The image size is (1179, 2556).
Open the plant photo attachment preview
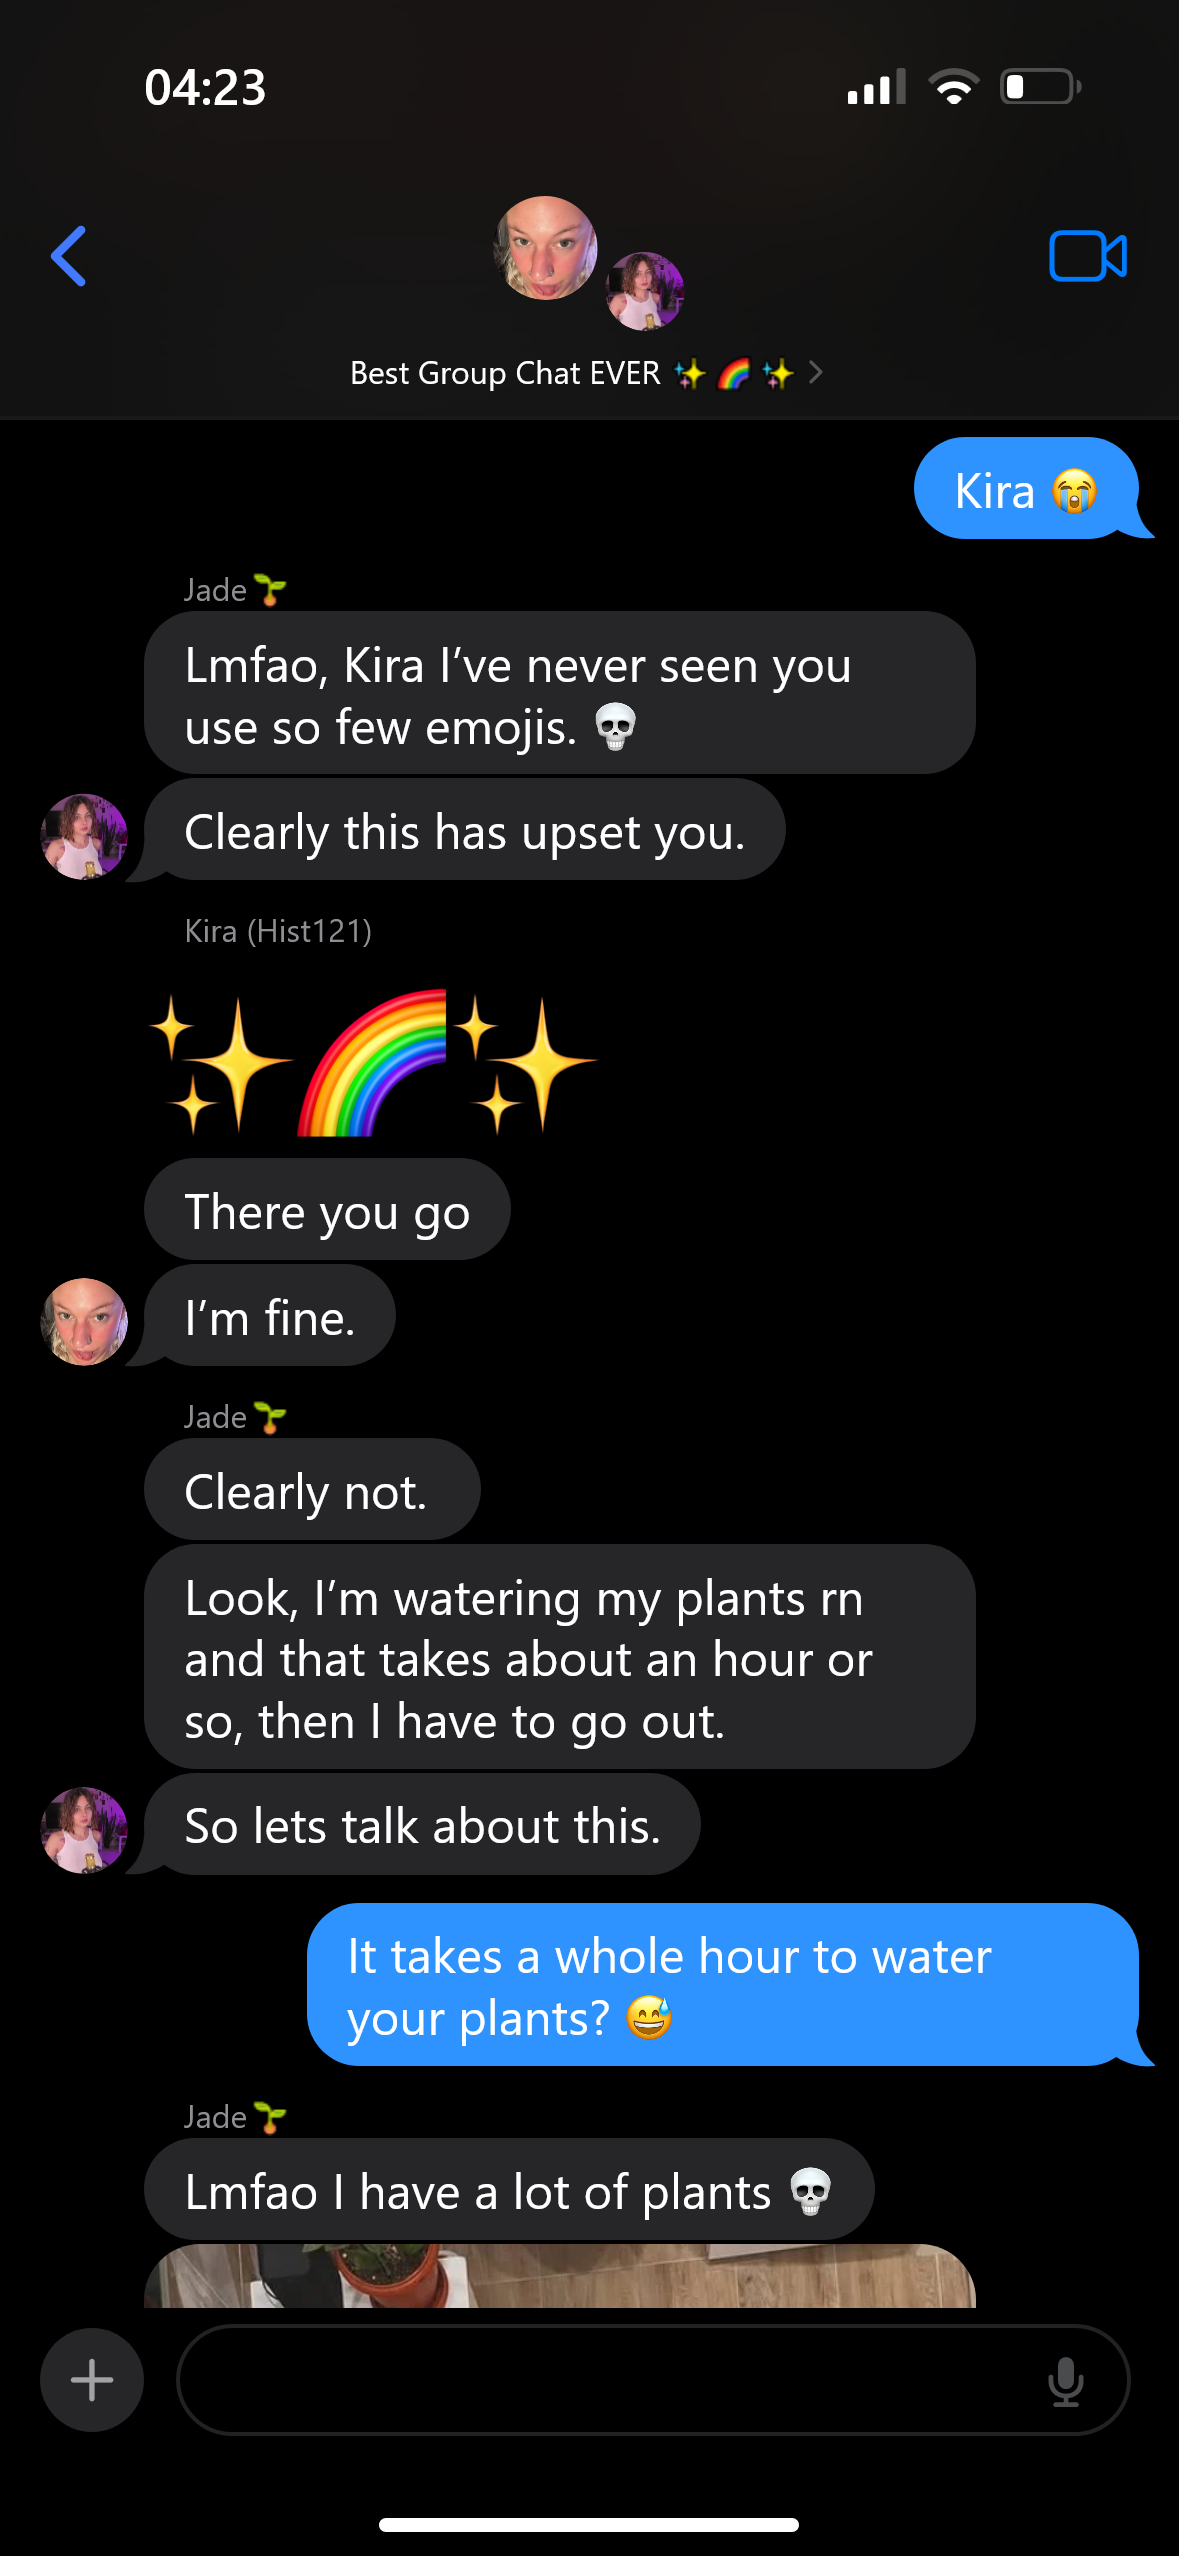560,2276
